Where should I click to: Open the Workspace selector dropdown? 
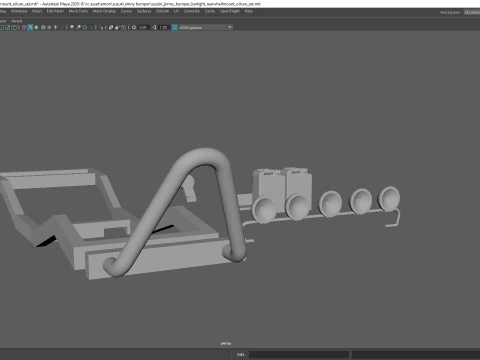(472, 12)
